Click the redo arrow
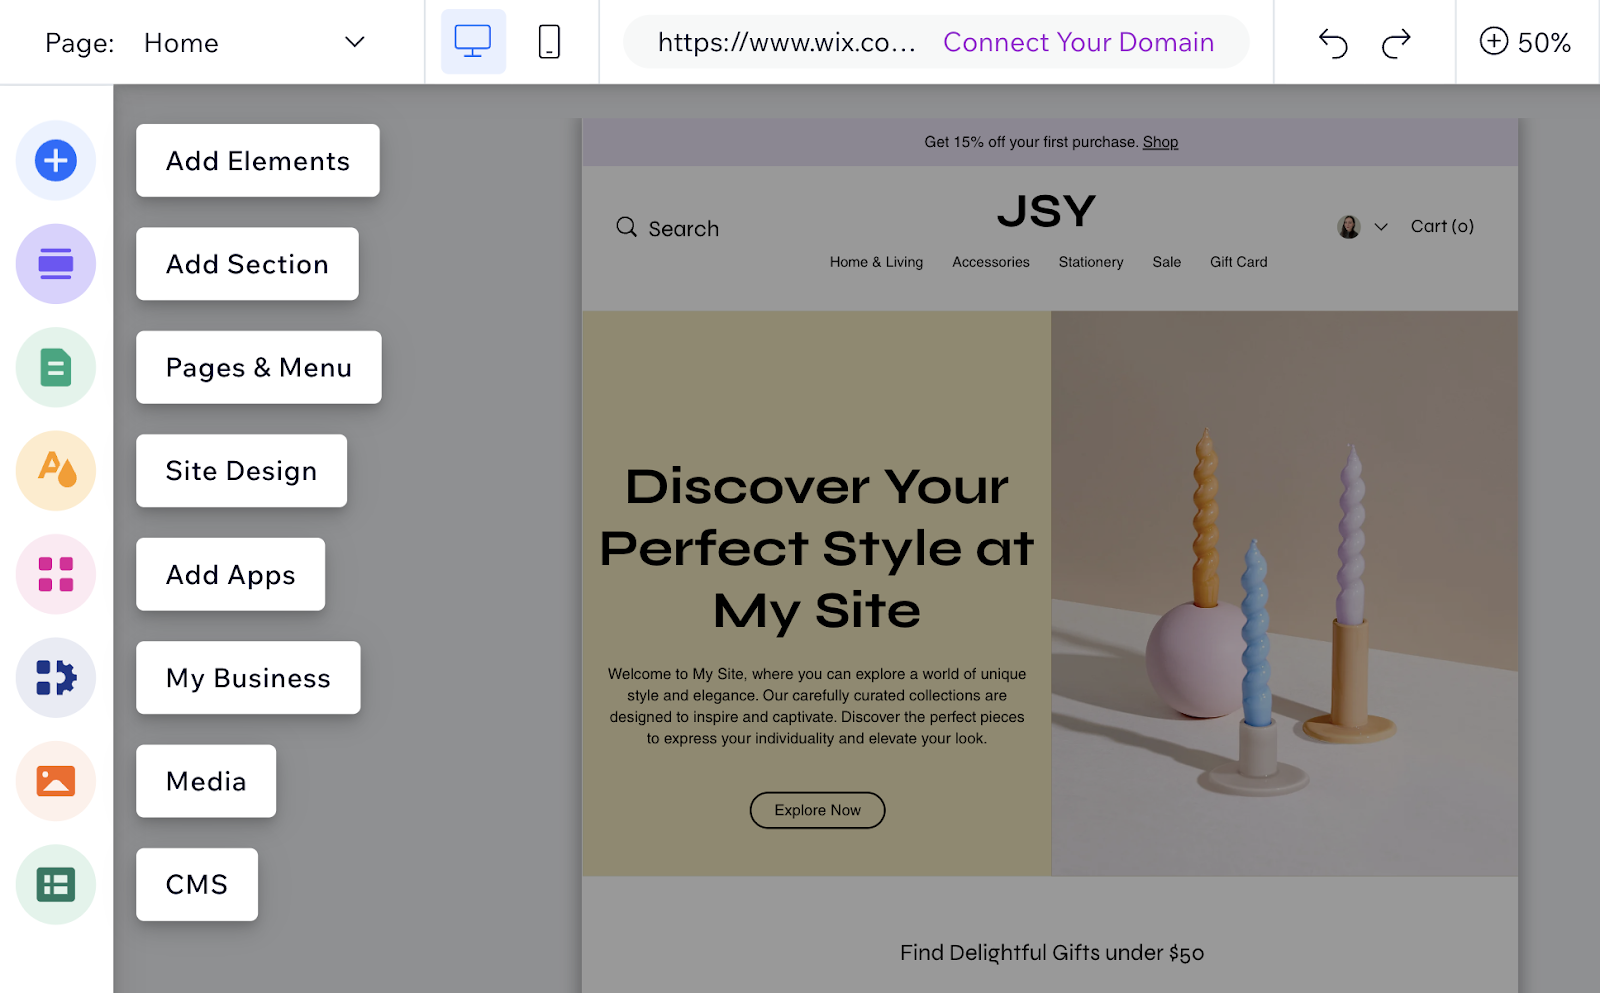This screenshot has height=993, width=1600. 1396,43
